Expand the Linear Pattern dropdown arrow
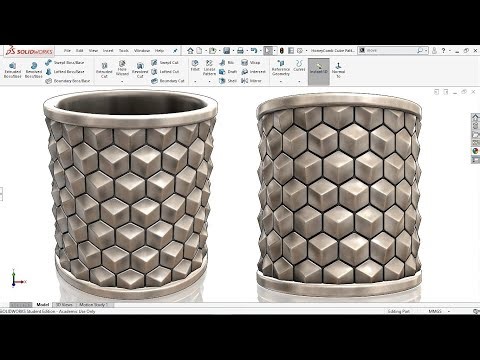The image size is (480, 360). (209, 81)
